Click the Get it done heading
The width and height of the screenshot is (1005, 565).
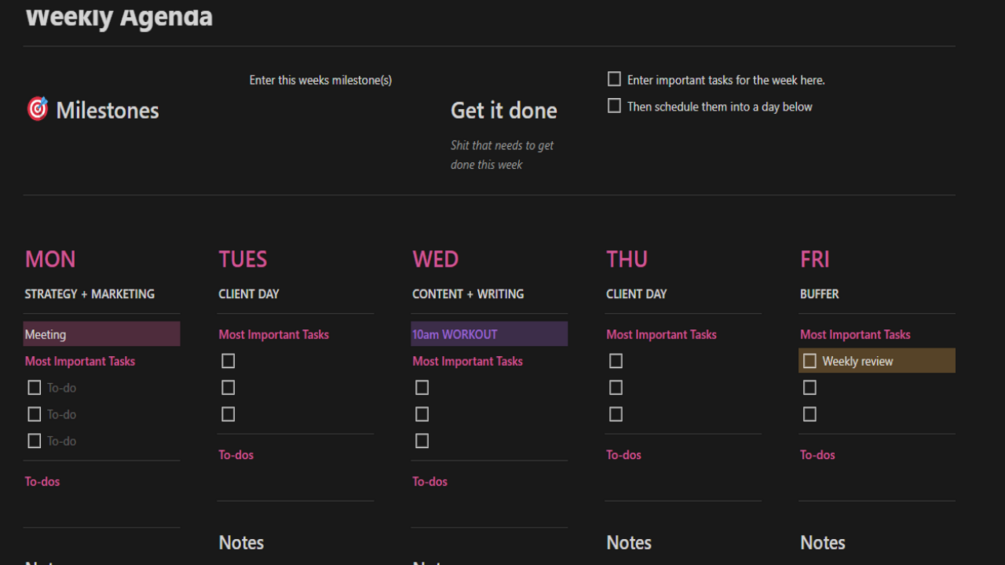tap(503, 110)
